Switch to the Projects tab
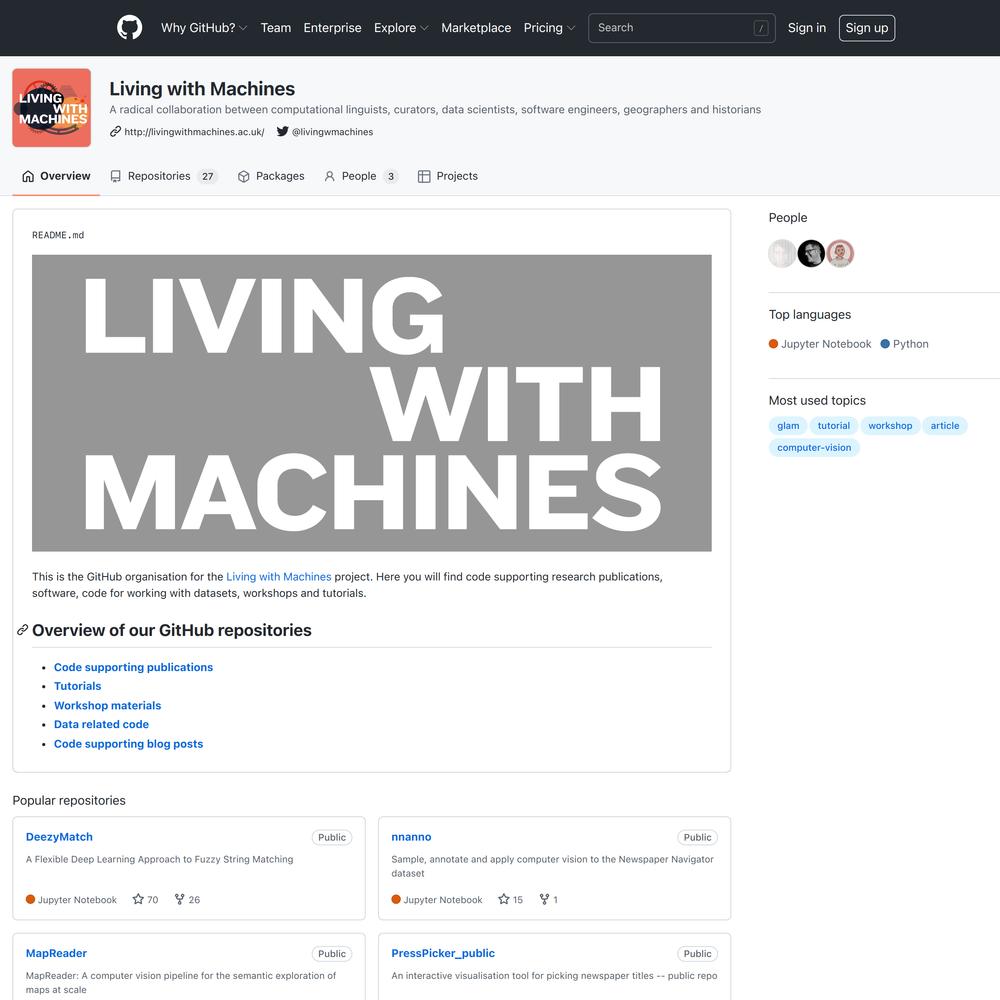 [x=448, y=176]
